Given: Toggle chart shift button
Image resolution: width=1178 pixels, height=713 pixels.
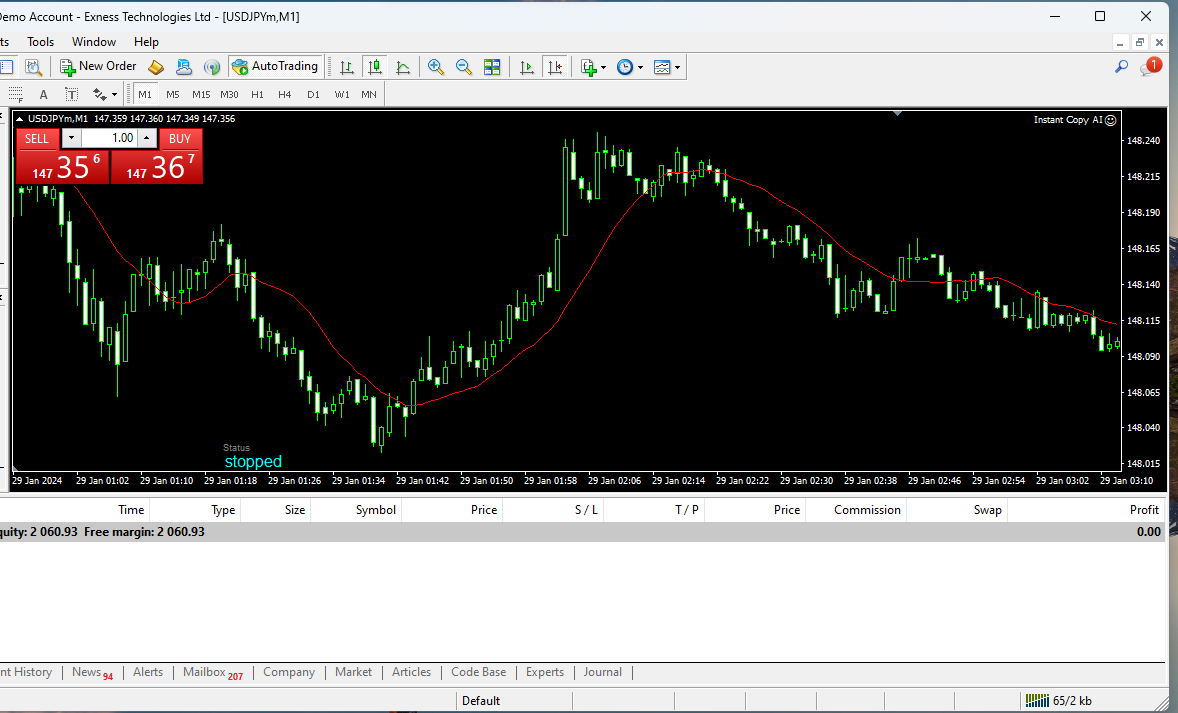Looking at the screenshot, I should point(556,67).
